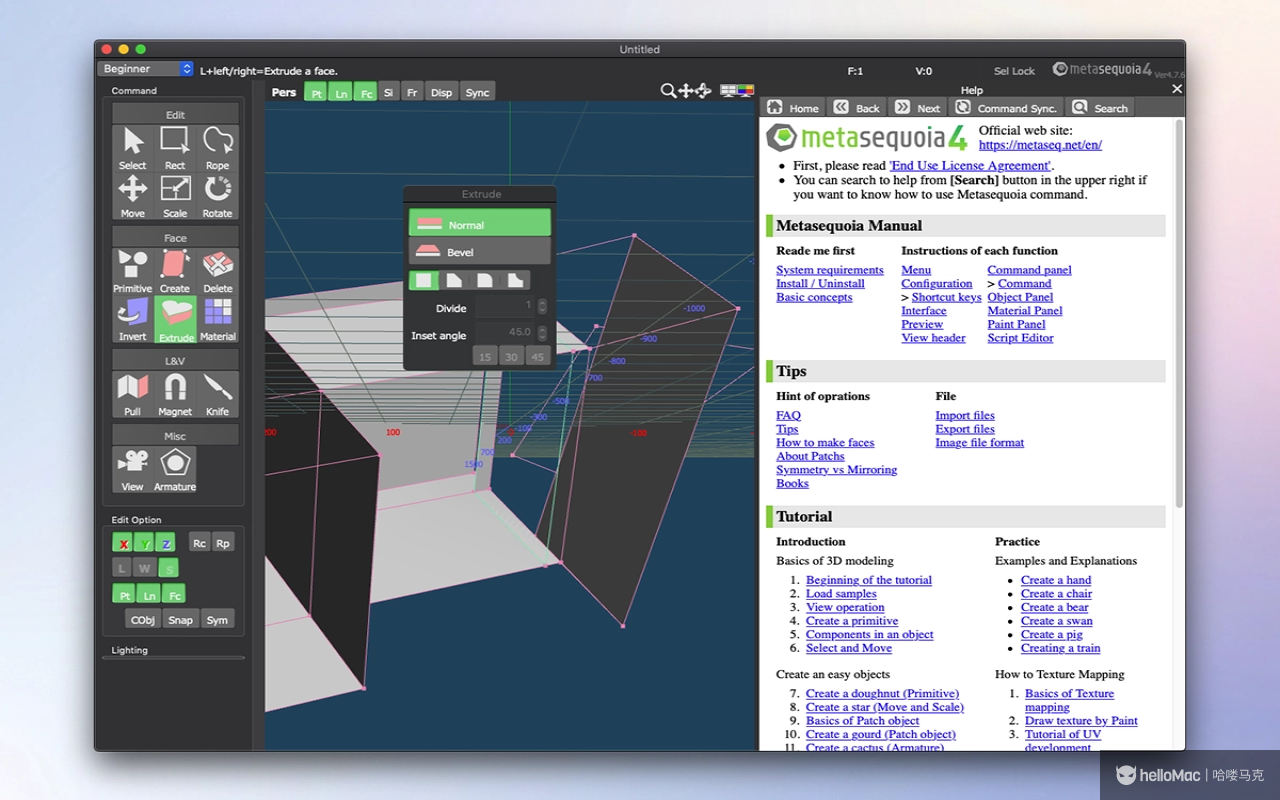The image size is (1280, 800).
Task: Click the Extrude tool icon
Action: [175, 320]
